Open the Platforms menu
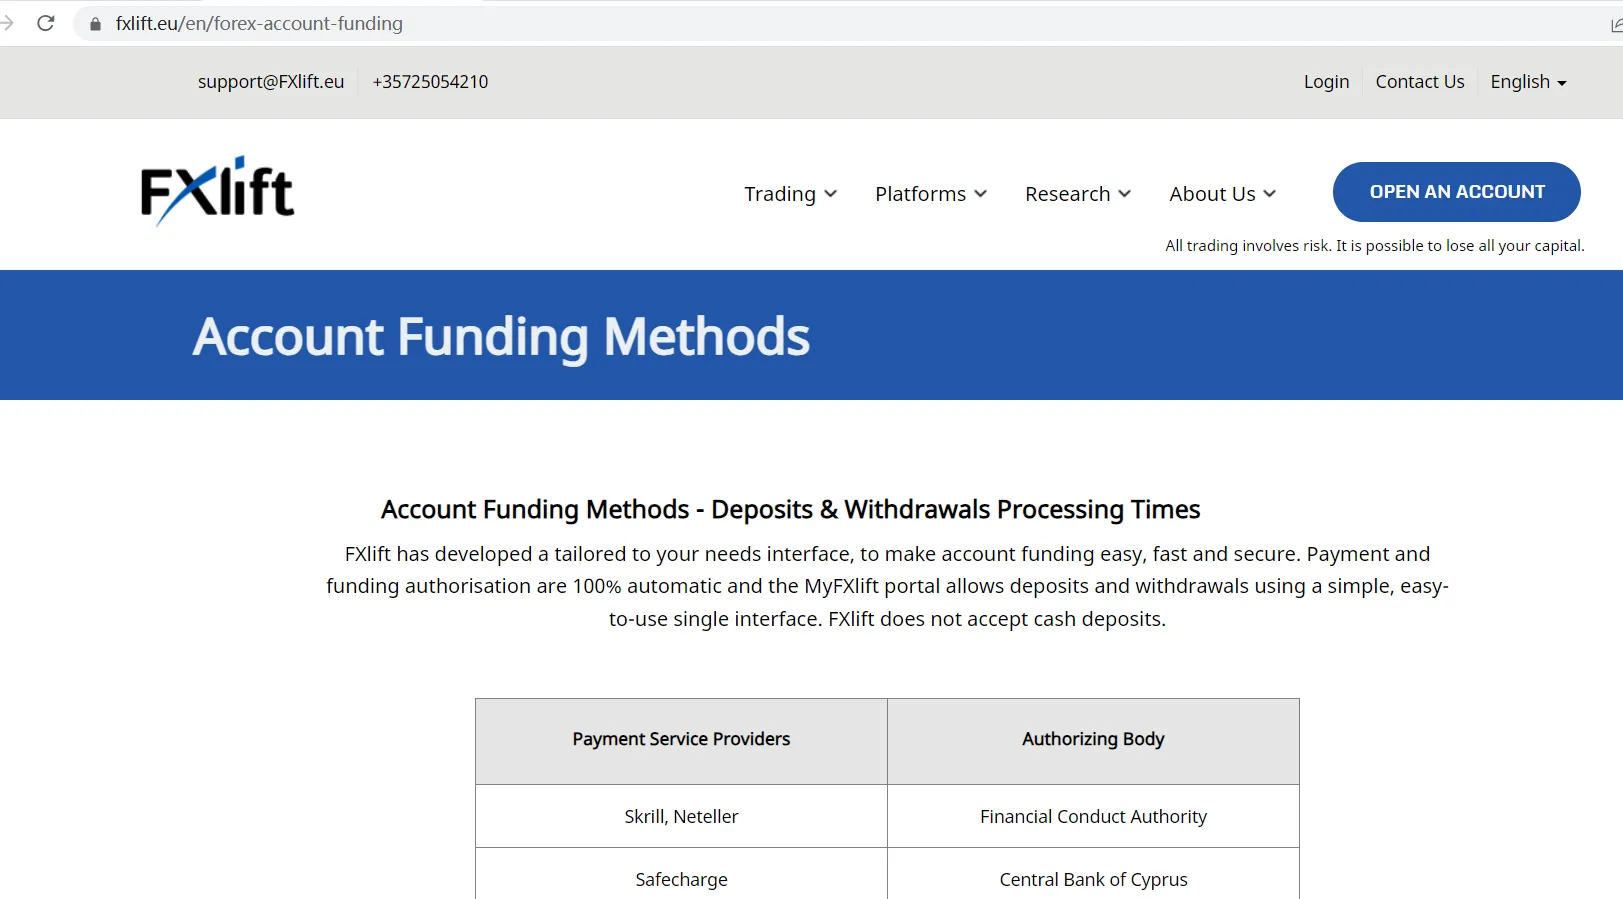 931,194
